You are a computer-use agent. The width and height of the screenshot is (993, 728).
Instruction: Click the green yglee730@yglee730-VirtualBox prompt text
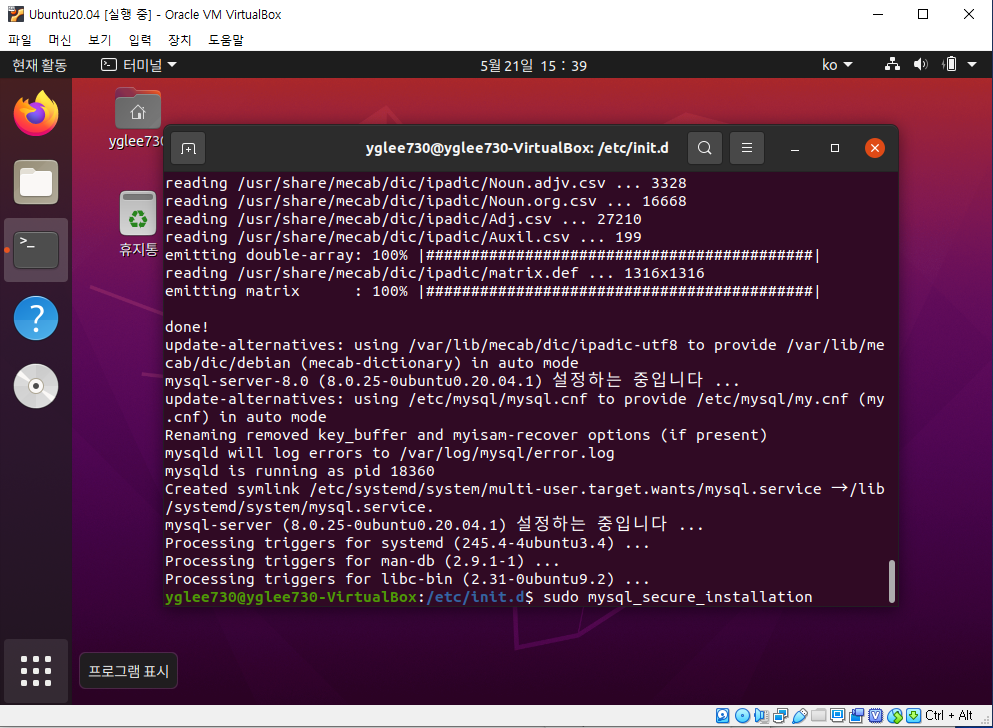tap(291, 597)
